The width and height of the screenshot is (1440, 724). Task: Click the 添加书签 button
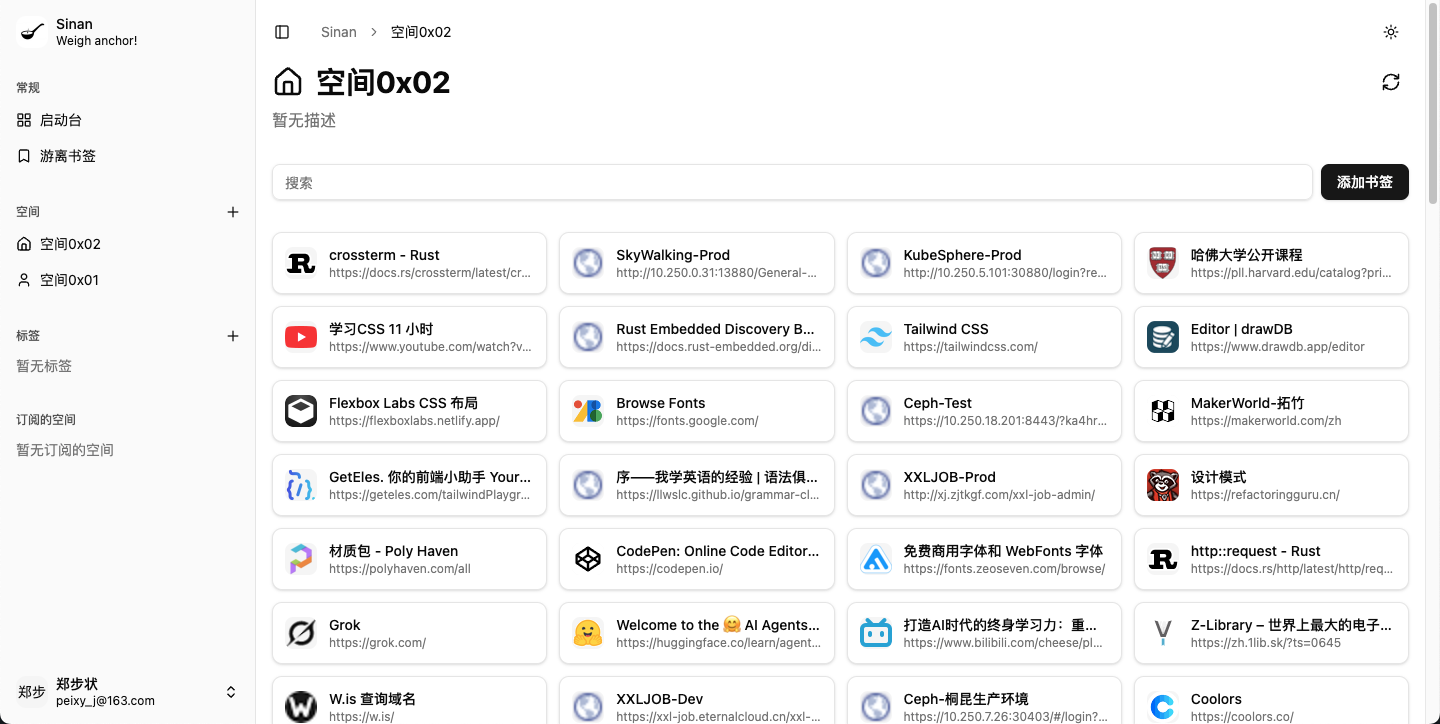1365,182
